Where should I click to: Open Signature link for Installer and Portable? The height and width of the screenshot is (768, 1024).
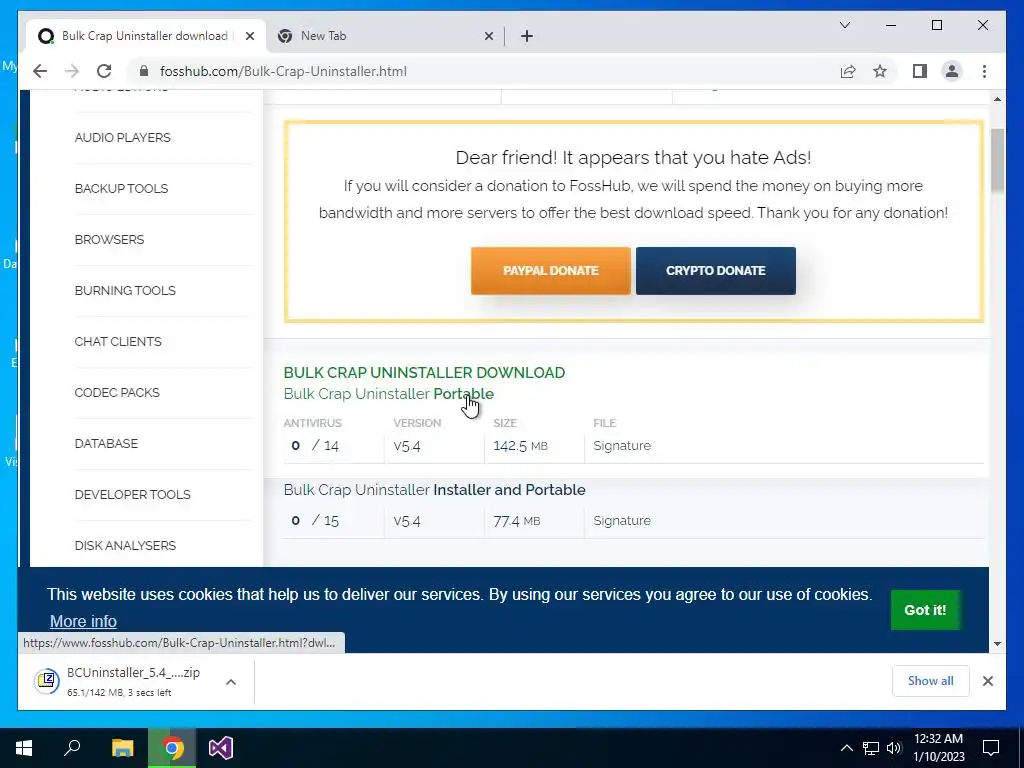point(622,520)
